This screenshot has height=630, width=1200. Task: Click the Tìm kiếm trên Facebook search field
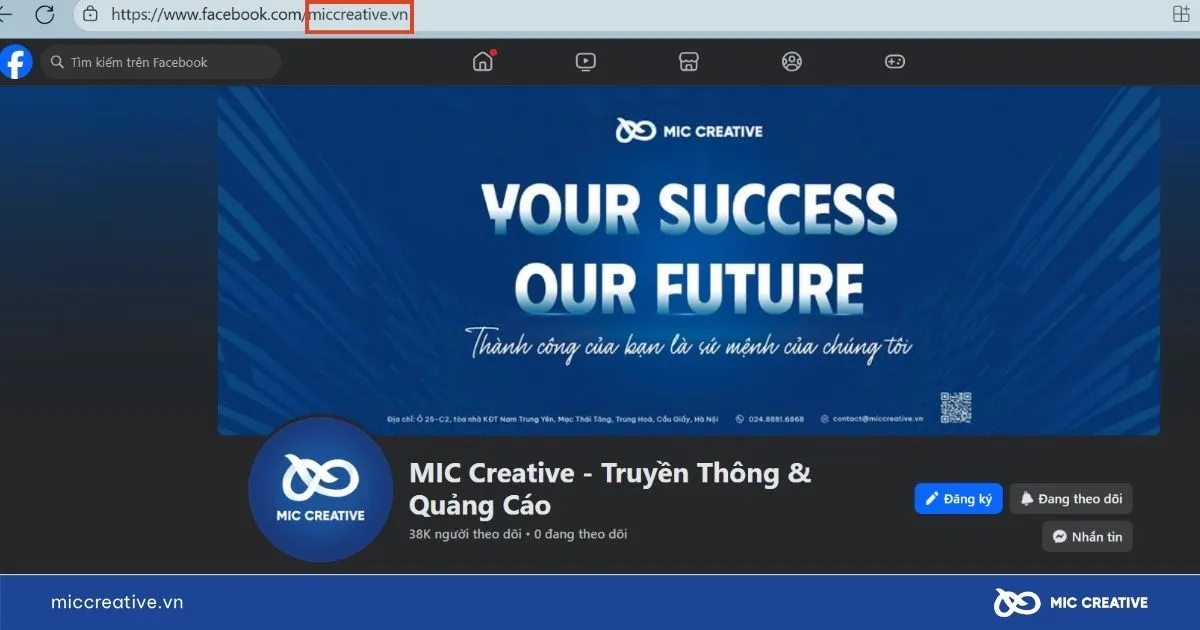160,61
